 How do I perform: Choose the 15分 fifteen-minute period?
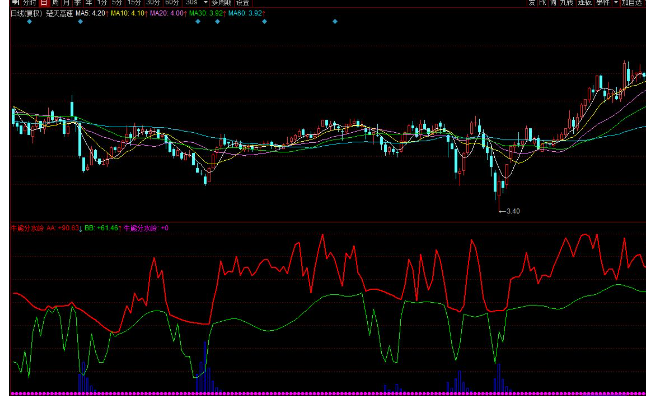coord(134,3)
